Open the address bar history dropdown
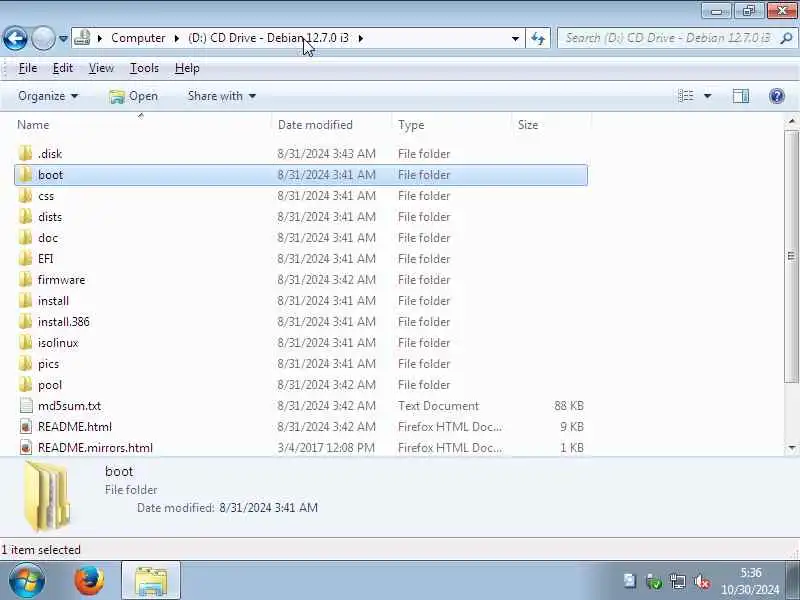The image size is (800, 600). [x=515, y=38]
